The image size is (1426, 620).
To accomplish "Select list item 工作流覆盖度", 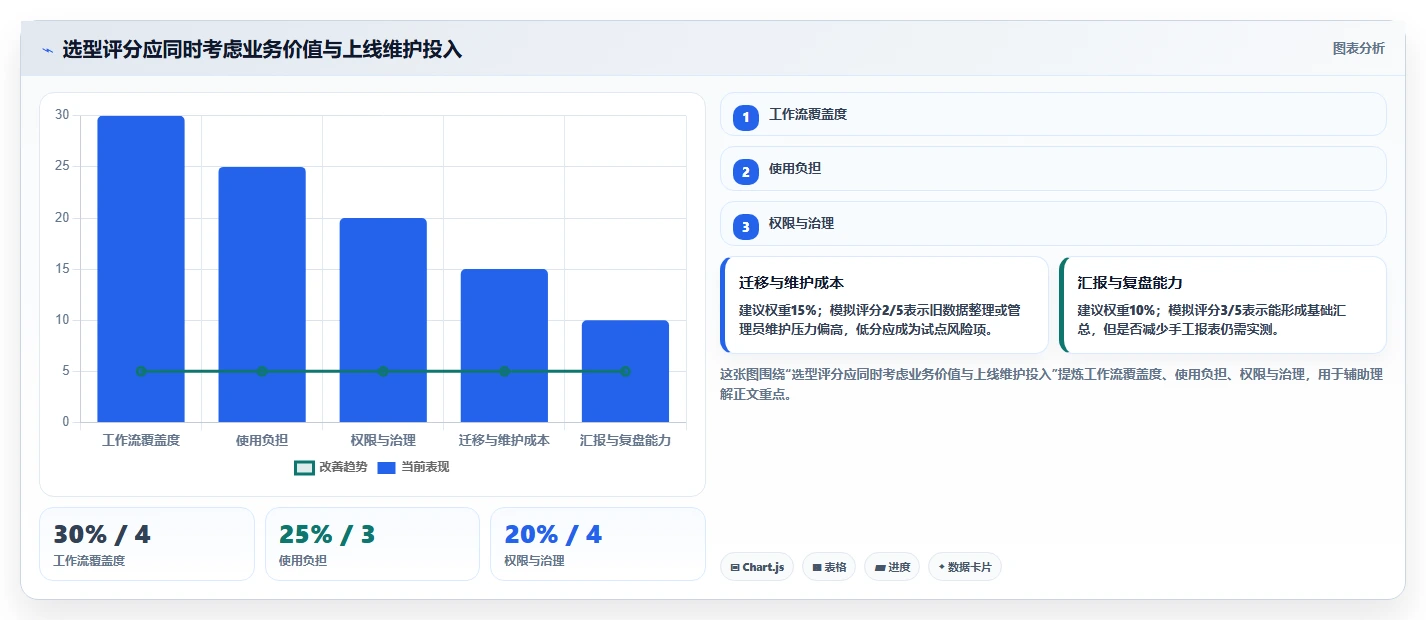I will point(1053,114).
